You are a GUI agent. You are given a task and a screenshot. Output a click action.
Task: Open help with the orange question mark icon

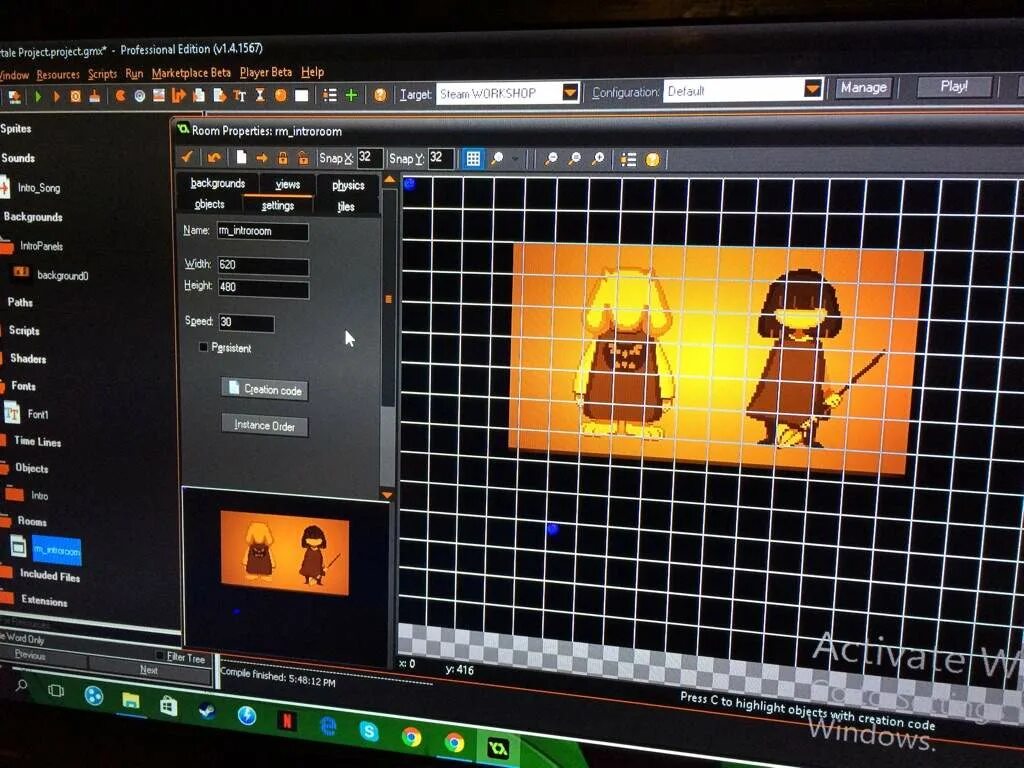pyautogui.click(x=380, y=95)
